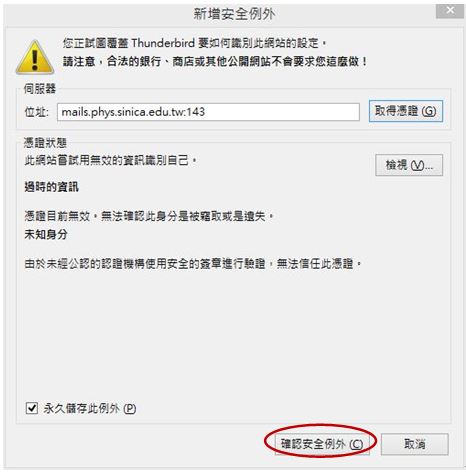Click the 永久儲存此例外 (P) label text
The image size is (466, 472).
coord(90,408)
